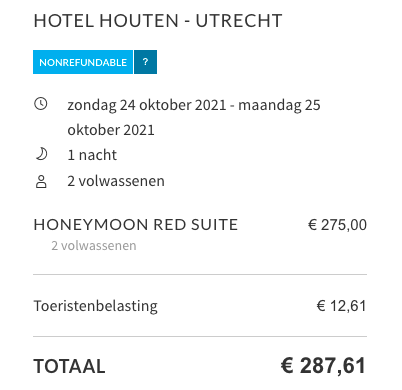Screen dimensions: 402x390
Task: Click the NONREFUNDABLE badge
Action: point(83,62)
